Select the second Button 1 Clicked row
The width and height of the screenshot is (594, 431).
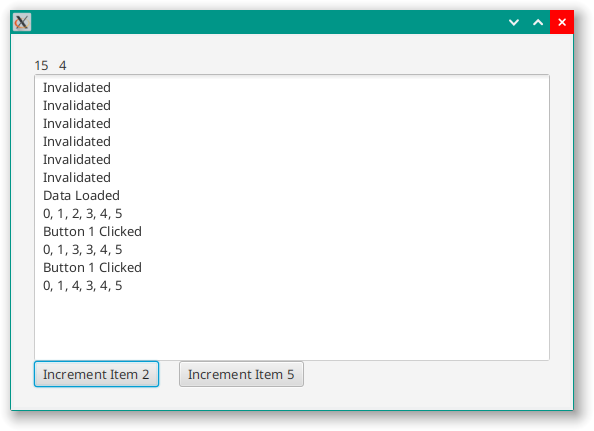292,267
